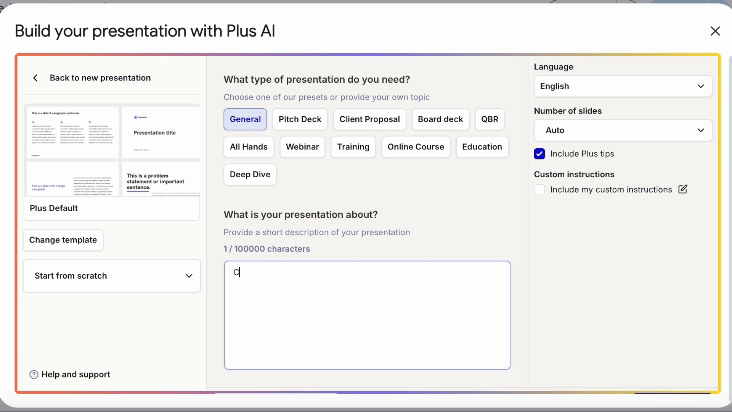Select the Online Course preset
The width and height of the screenshot is (732, 412).
415,147
